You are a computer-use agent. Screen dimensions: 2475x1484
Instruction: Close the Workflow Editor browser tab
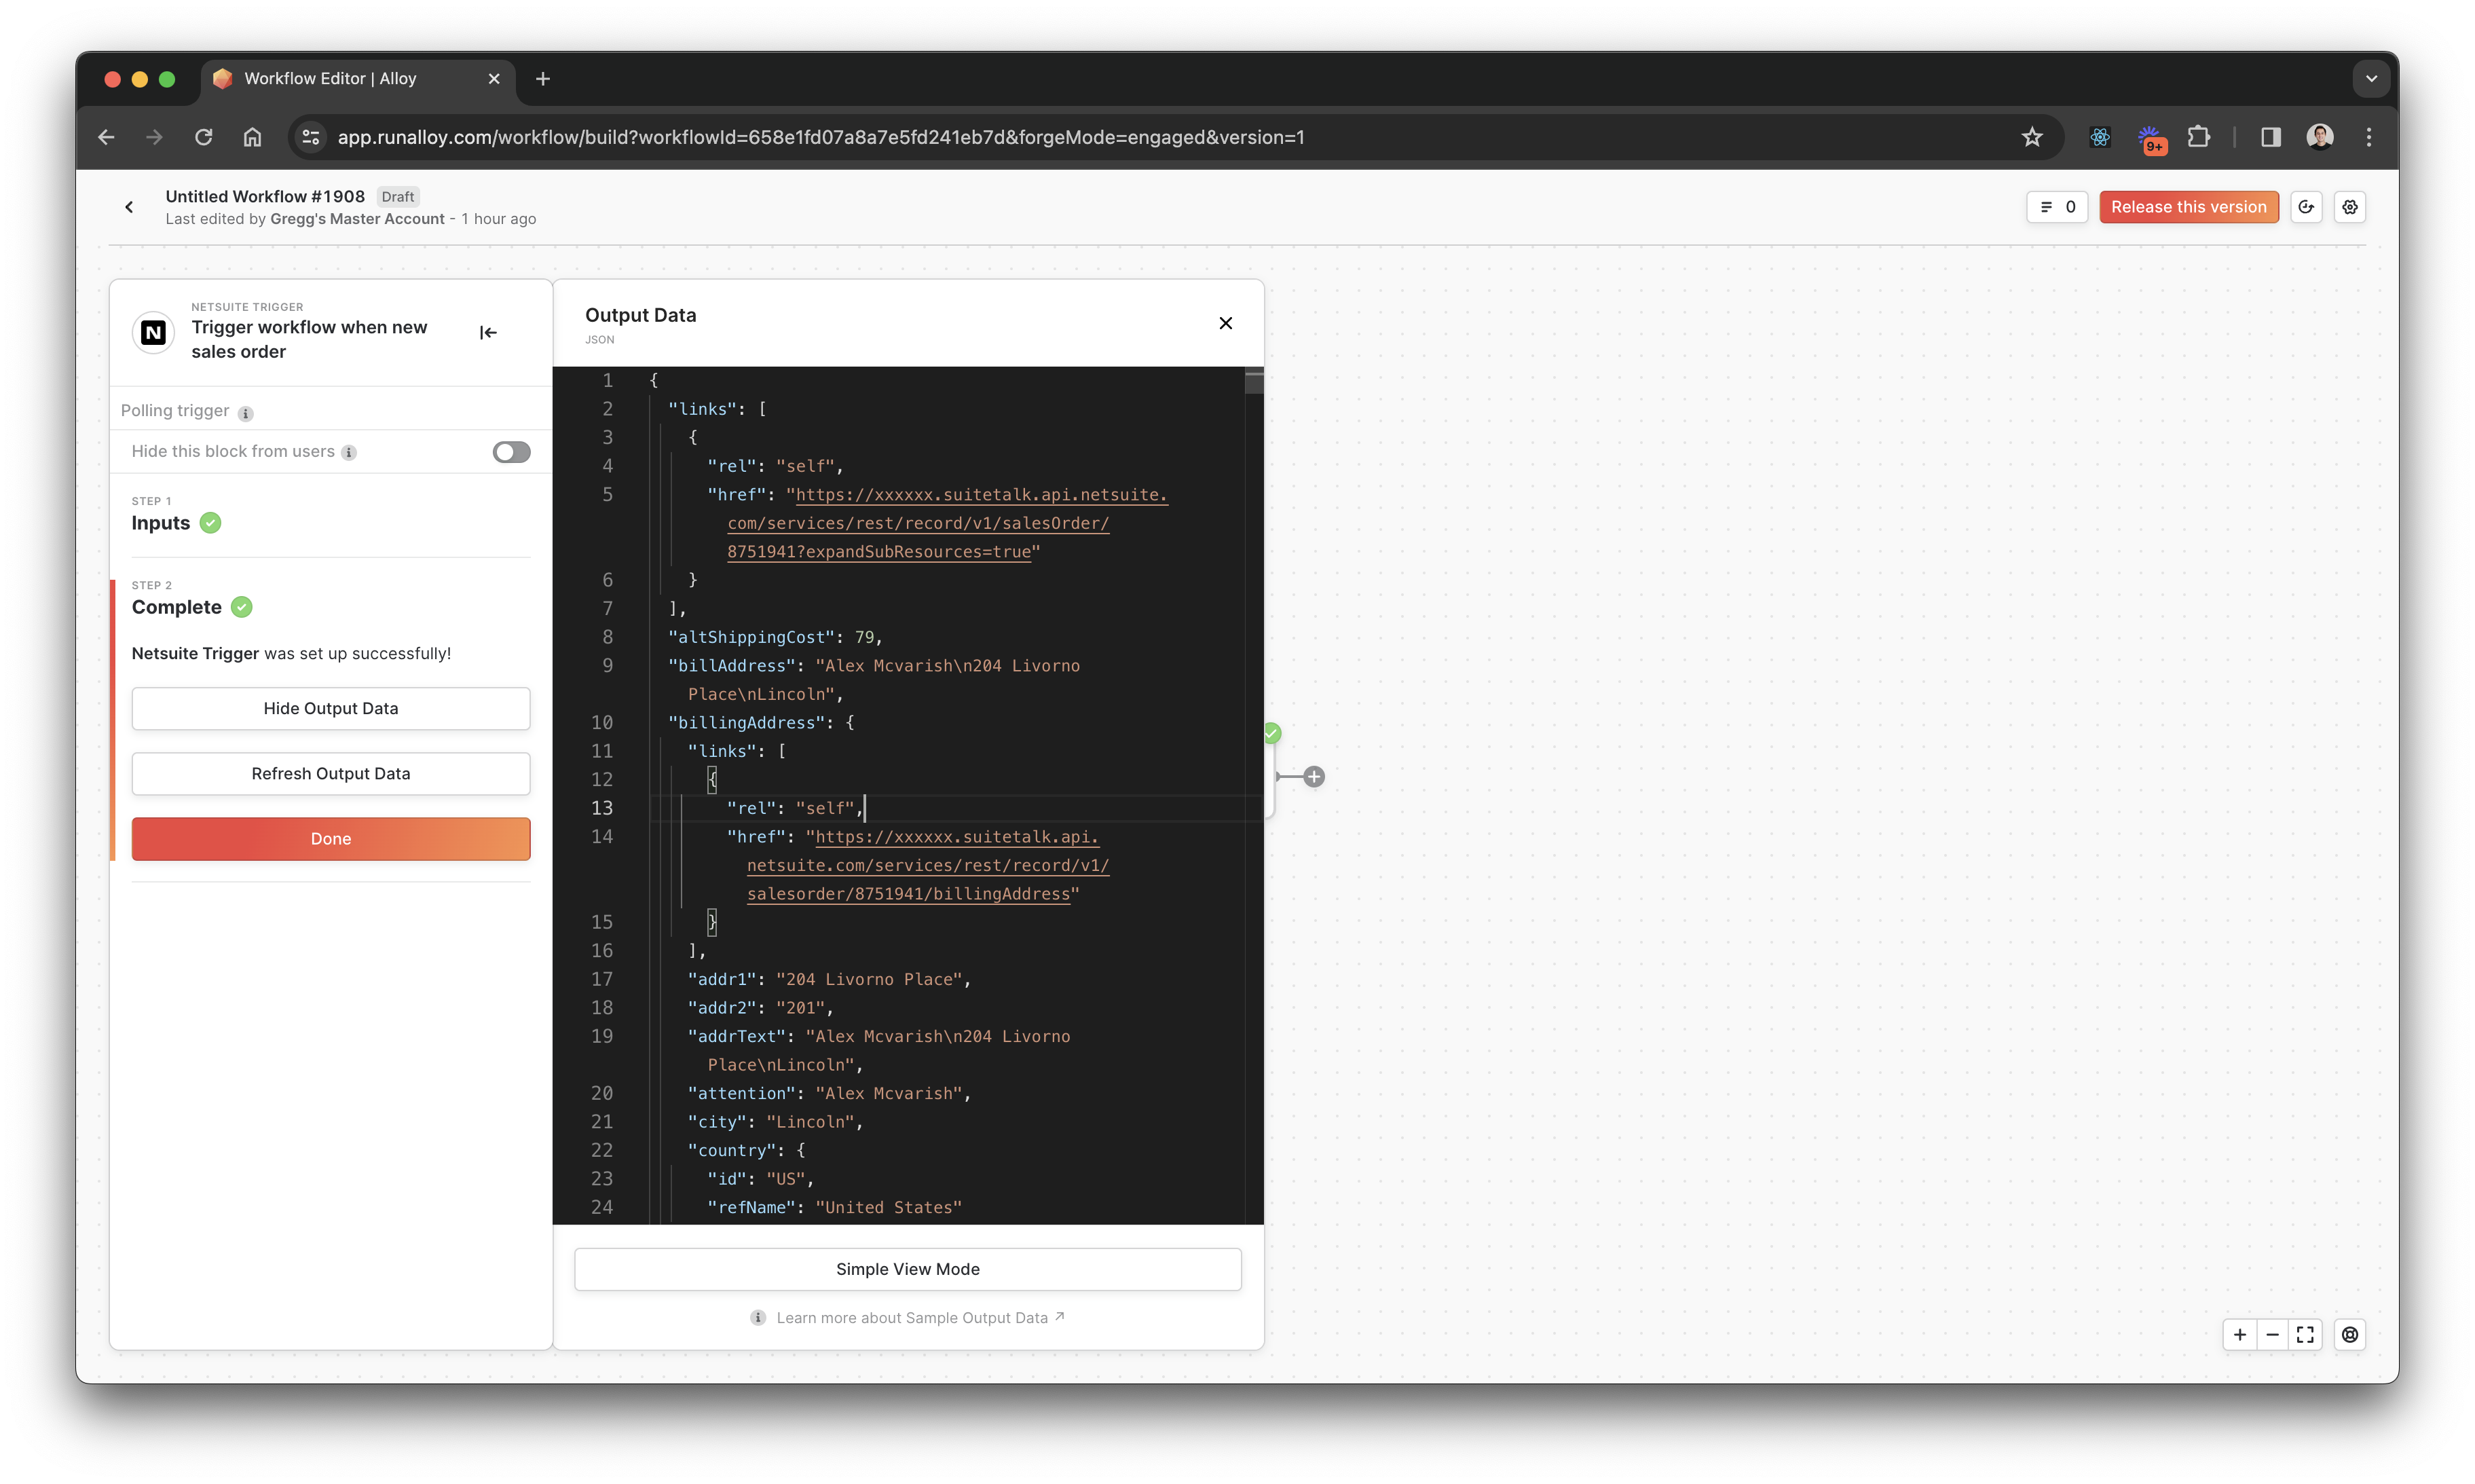point(493,78)
